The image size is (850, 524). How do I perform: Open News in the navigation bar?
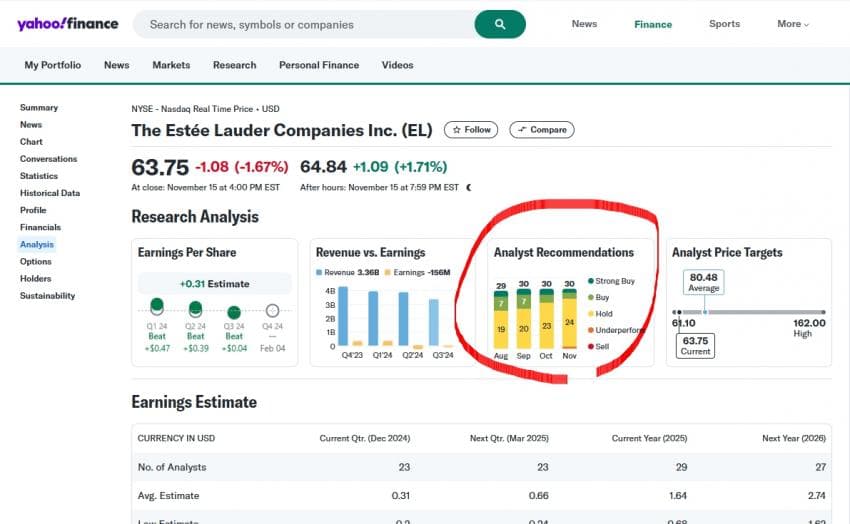pyautogui.click(x=117, y=65)
